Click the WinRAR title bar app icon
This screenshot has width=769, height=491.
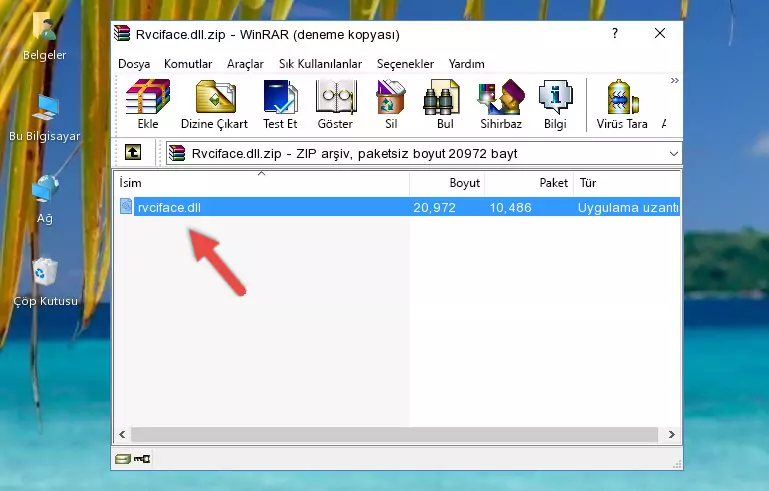122,33
